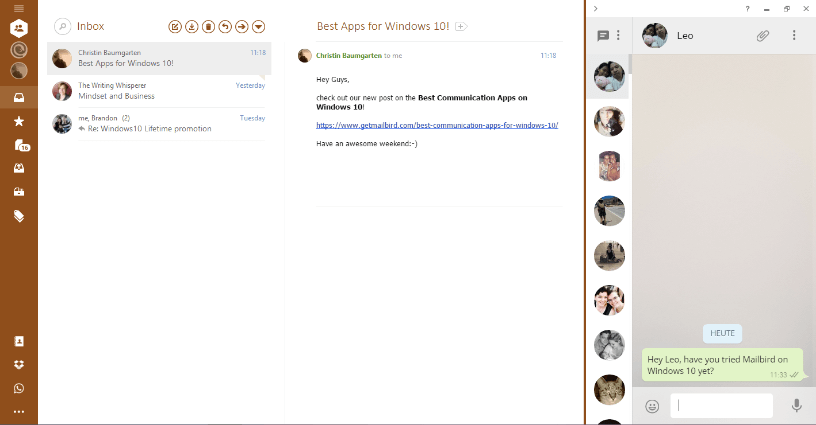Toggle the WhatsApp app icon in sidebar
This screenshot has width=816, height=425.
pyautogui.click(x=19, y=388)
